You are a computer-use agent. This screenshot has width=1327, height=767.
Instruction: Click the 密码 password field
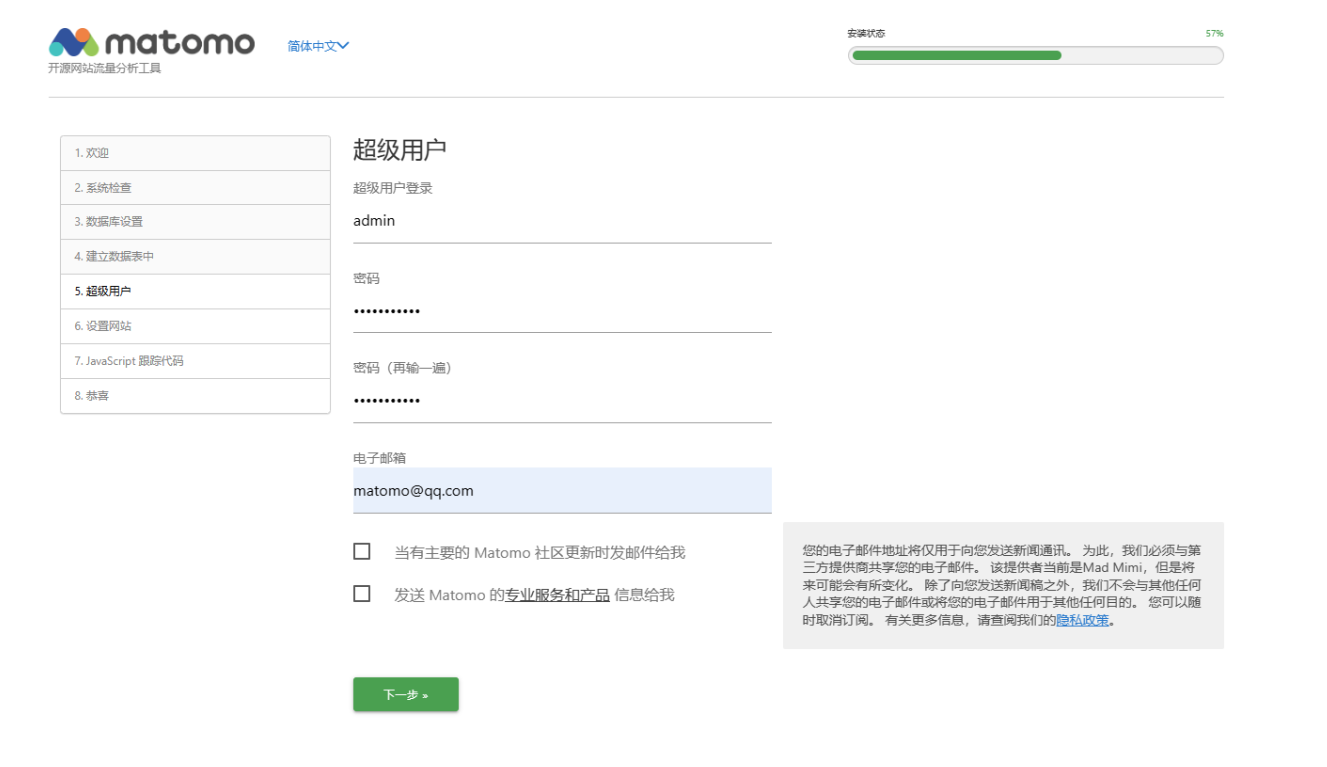(x=562, y=311)
